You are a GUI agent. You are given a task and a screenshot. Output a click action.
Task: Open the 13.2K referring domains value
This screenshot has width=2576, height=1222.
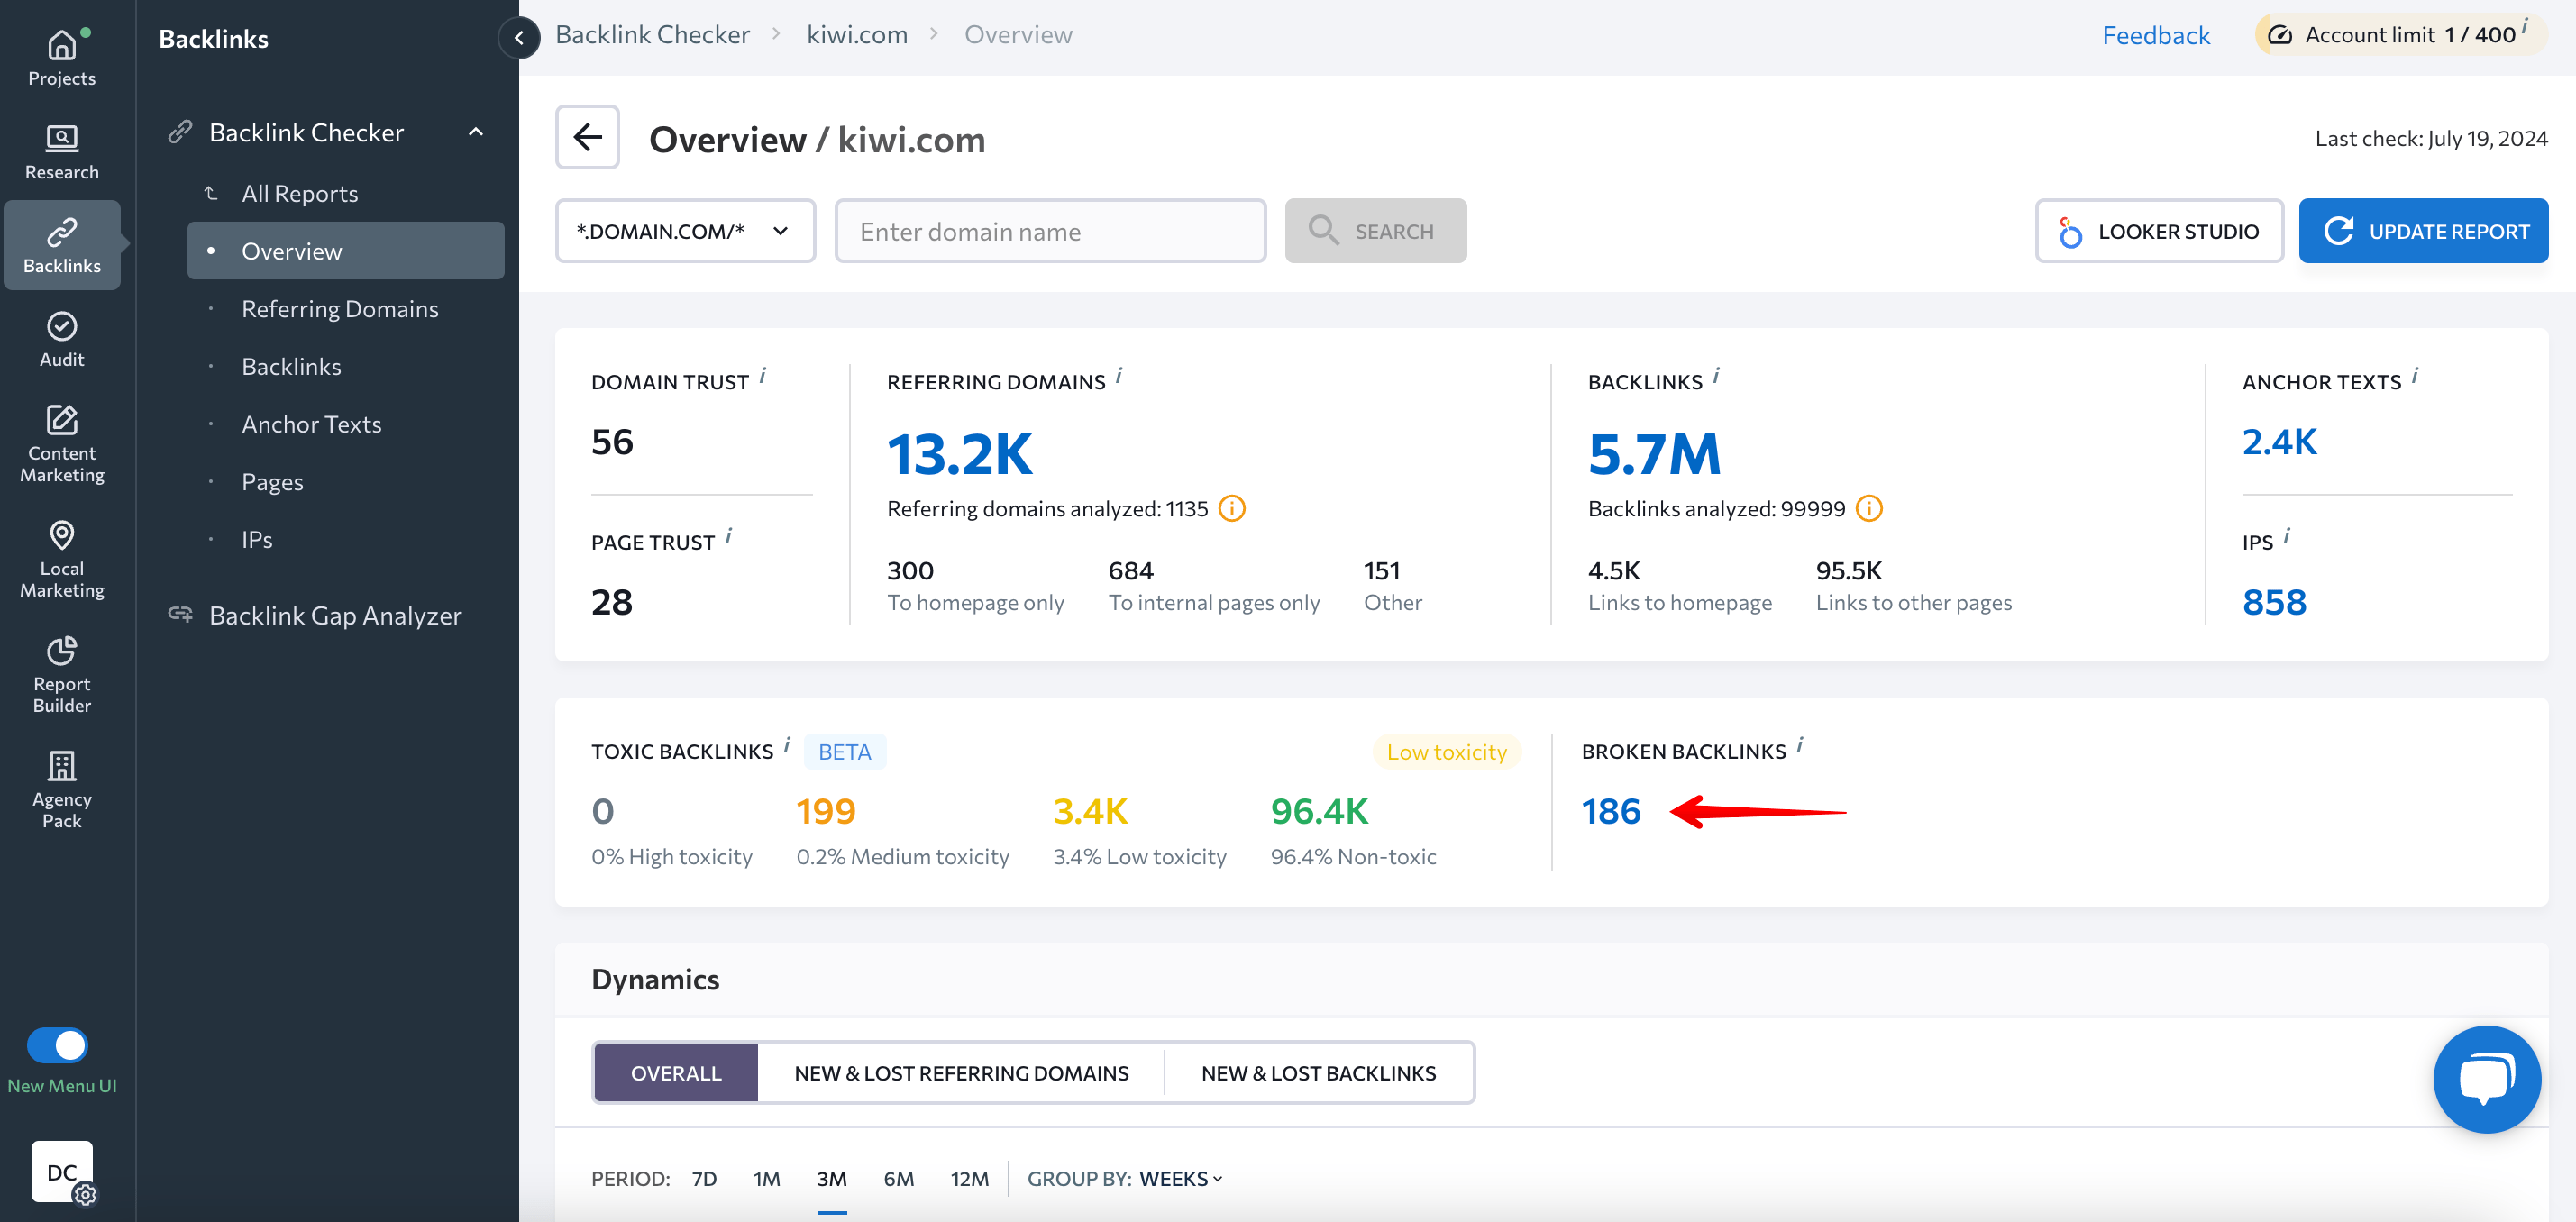coord(960,454)
